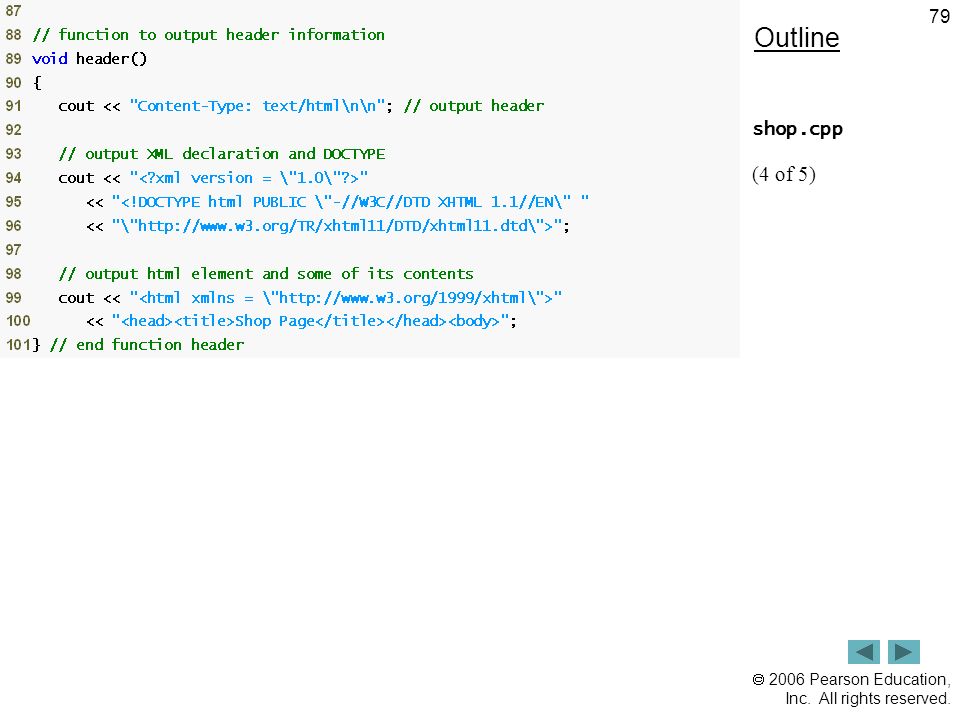Image resolution: width=960 pixels, height=720 pixels.
Task: Click the "// output header" comment on line 91
Action: [x=474, y=106]
